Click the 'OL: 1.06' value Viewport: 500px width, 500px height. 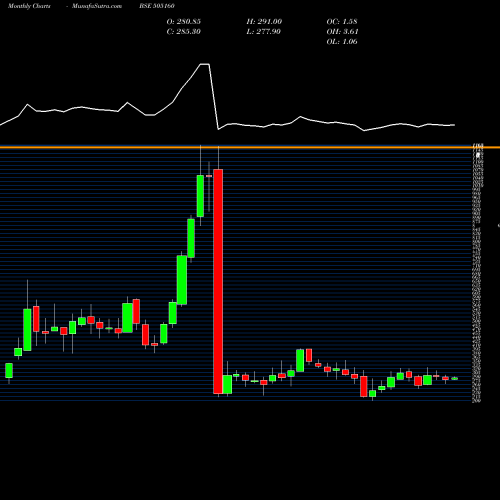(x=342, y=41)
